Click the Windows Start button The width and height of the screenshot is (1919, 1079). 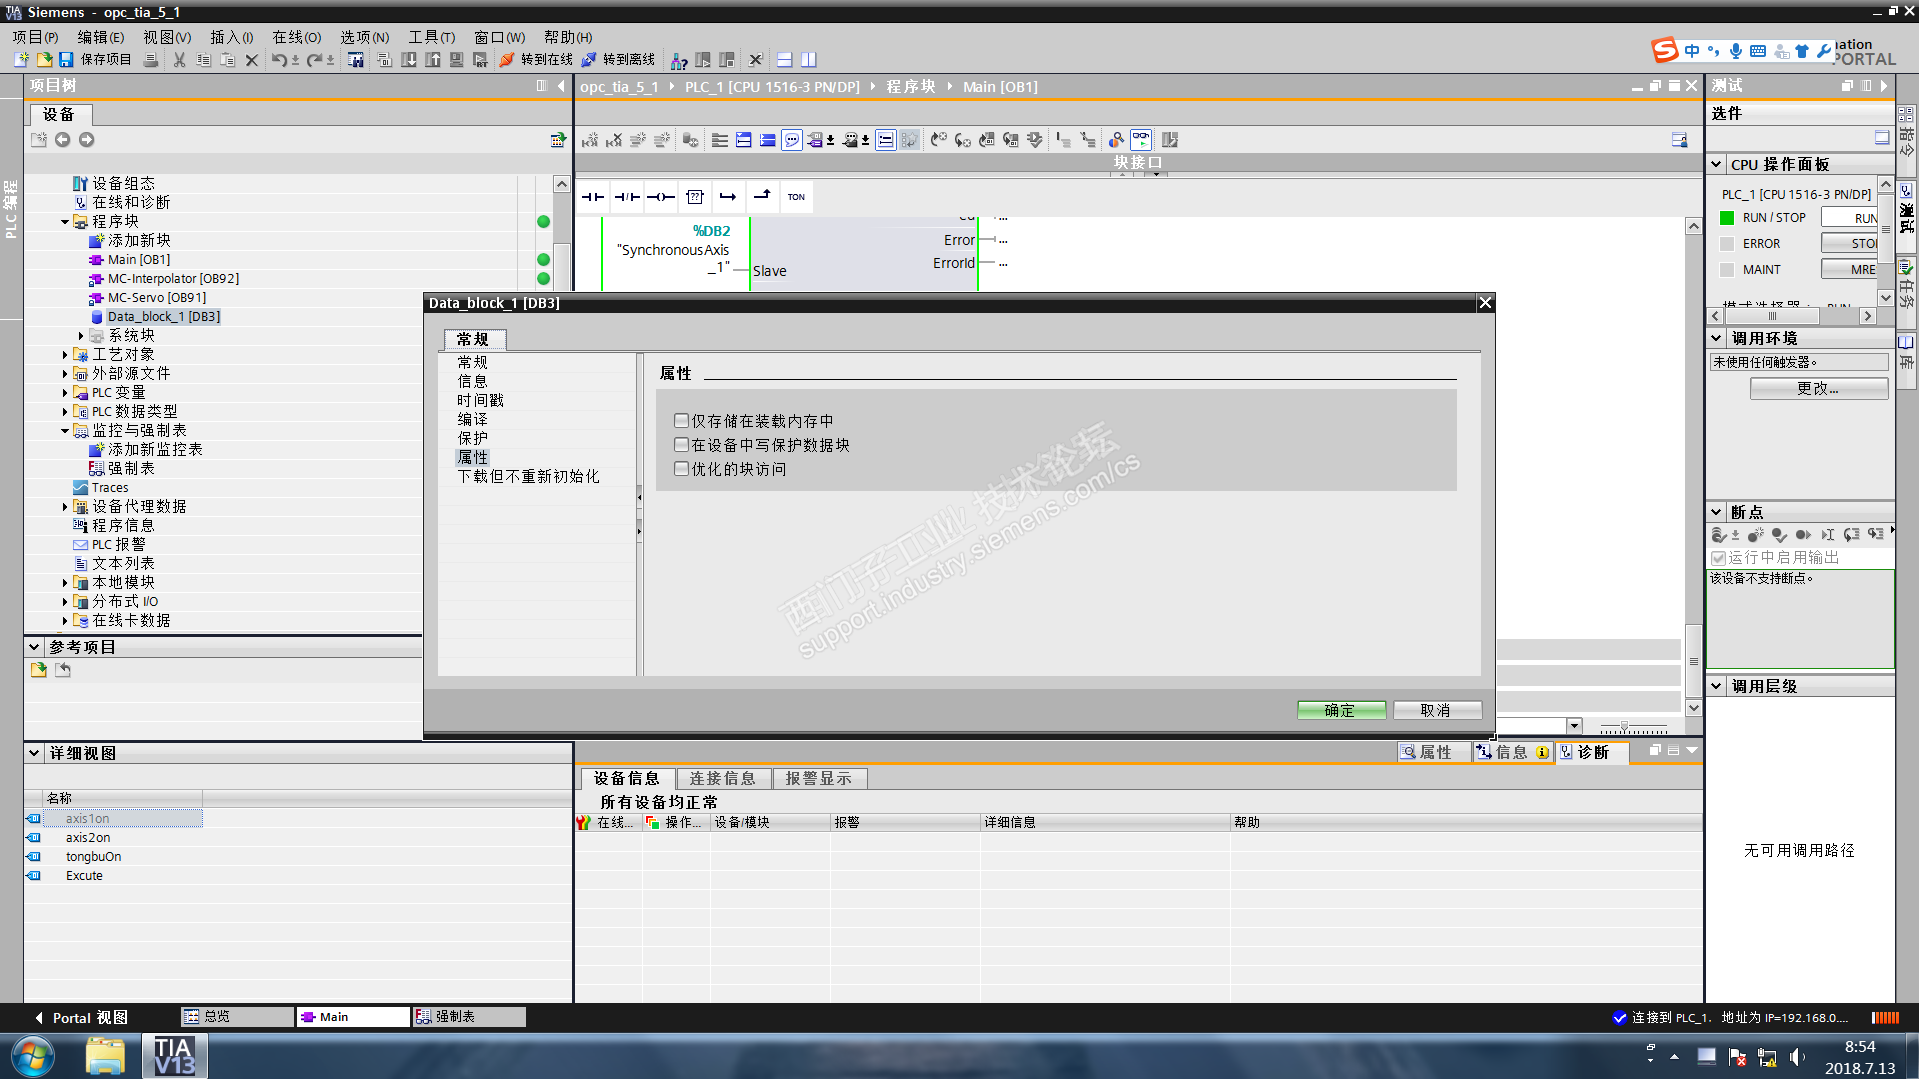(33, 1056)
